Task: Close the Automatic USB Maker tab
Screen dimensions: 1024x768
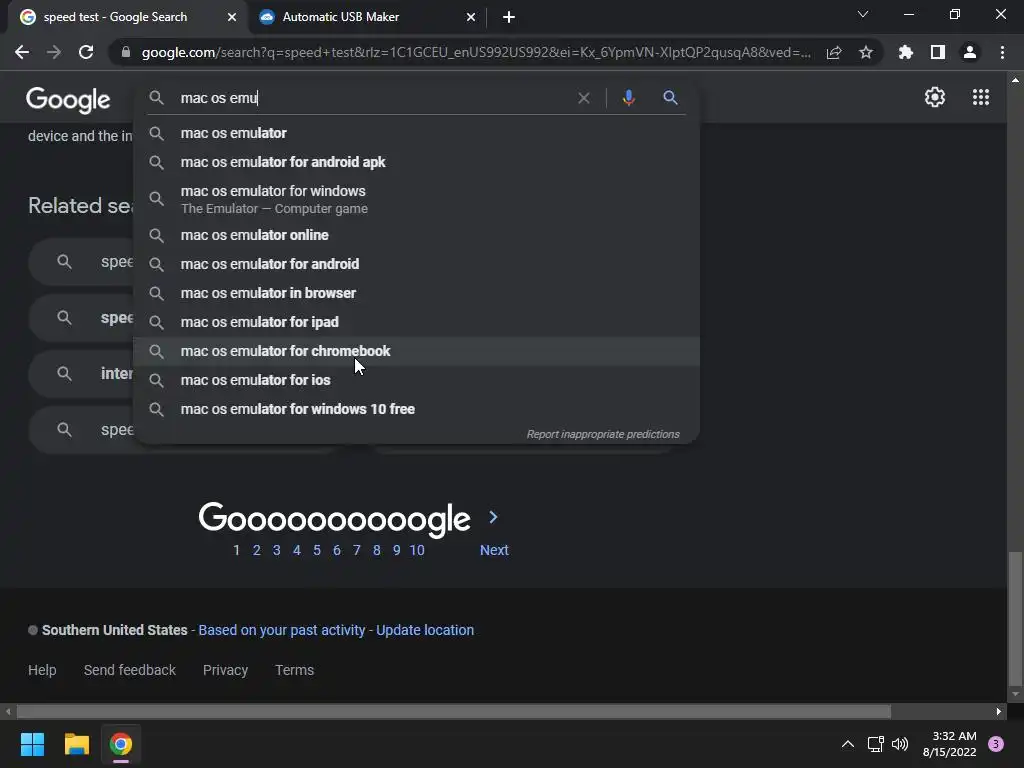Action: pos(471,17)
